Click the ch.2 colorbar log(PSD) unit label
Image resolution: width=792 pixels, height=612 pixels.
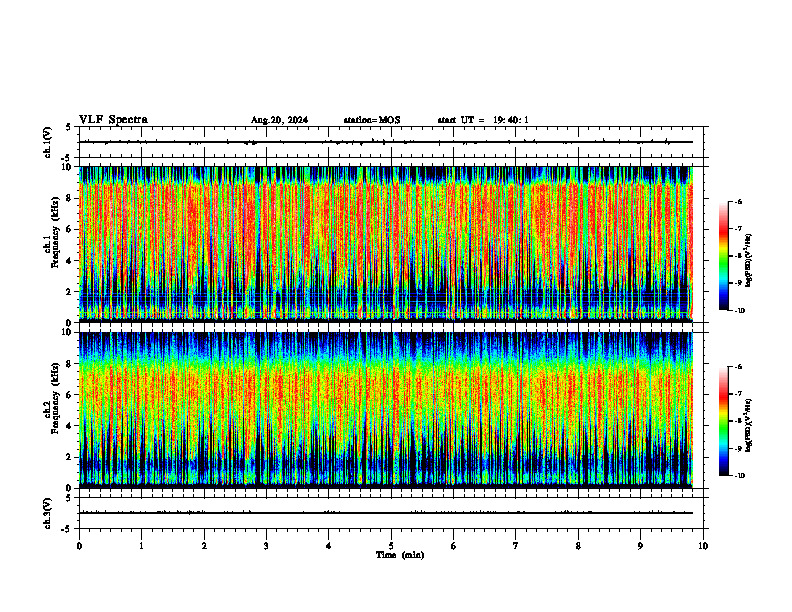pos(749,425)
